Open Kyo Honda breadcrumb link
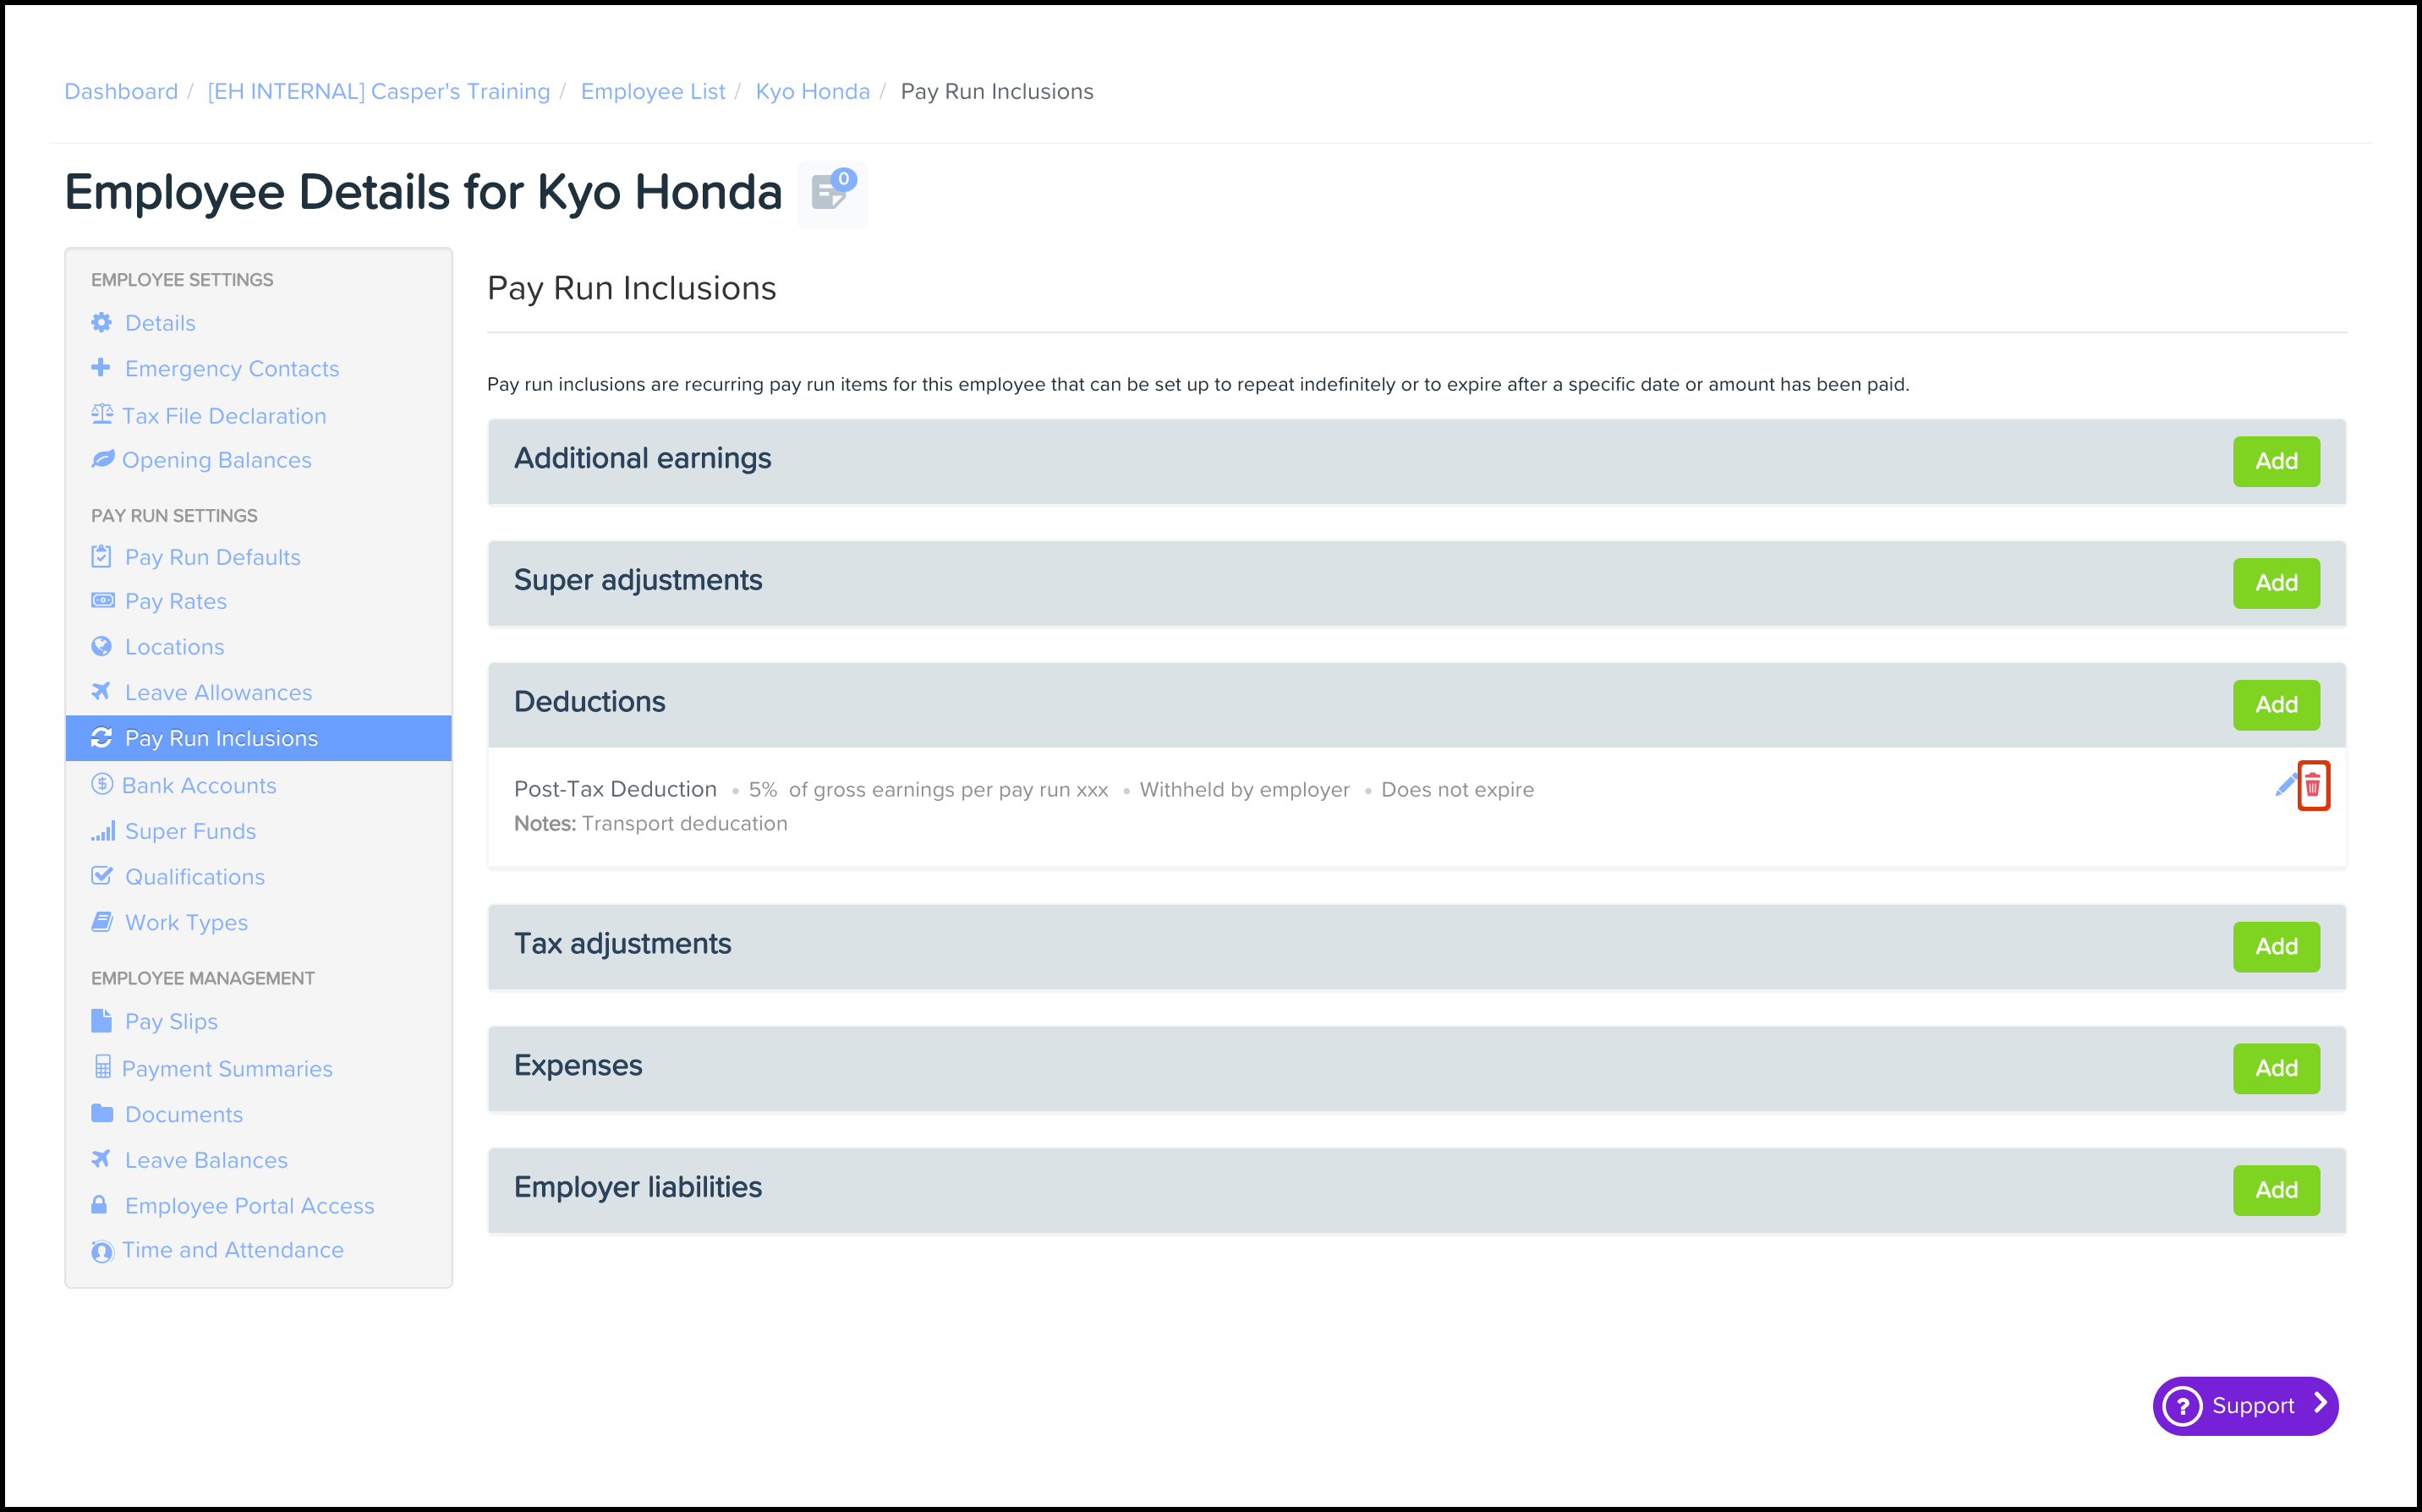Viewport: 2422px width, 1512px height. click(x=812, y=91)
